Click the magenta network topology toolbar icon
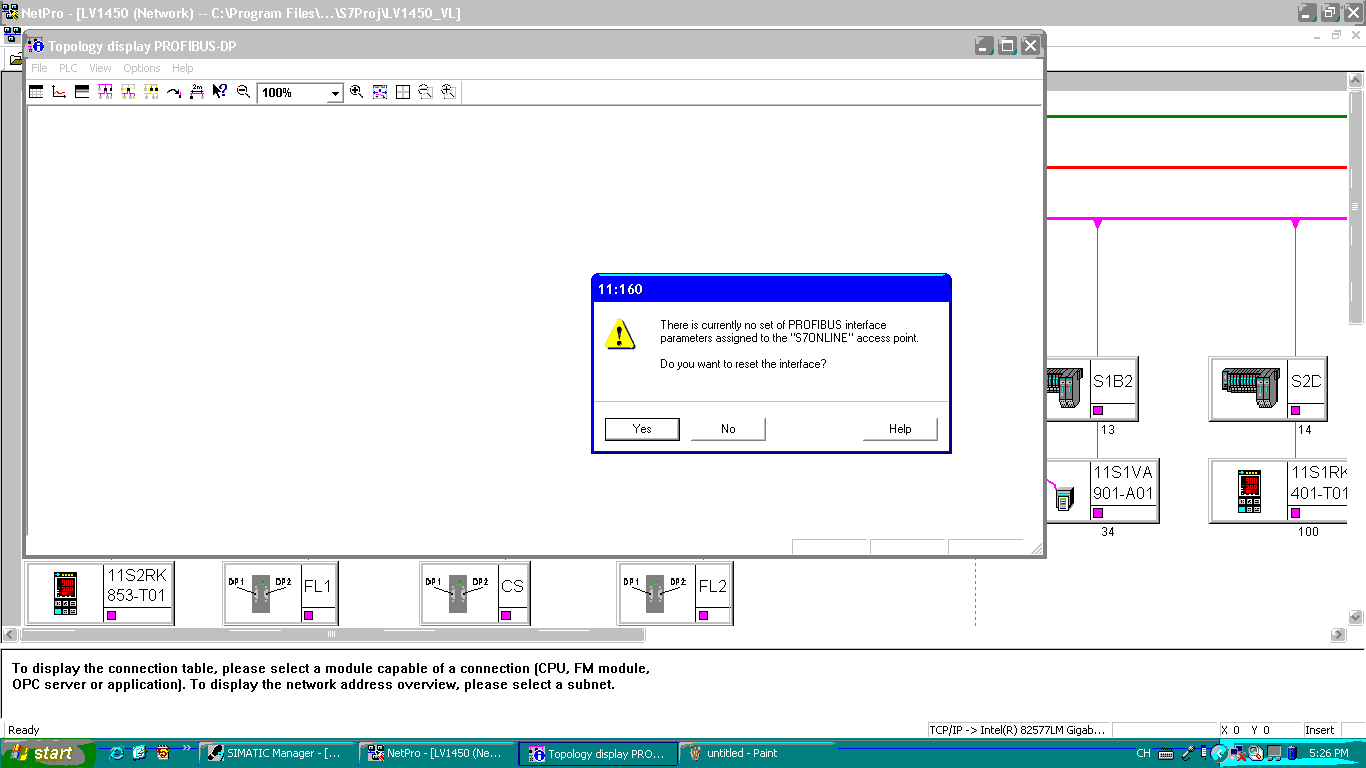The width and height of the screenshot is (1366, 768). coord(105,92)
